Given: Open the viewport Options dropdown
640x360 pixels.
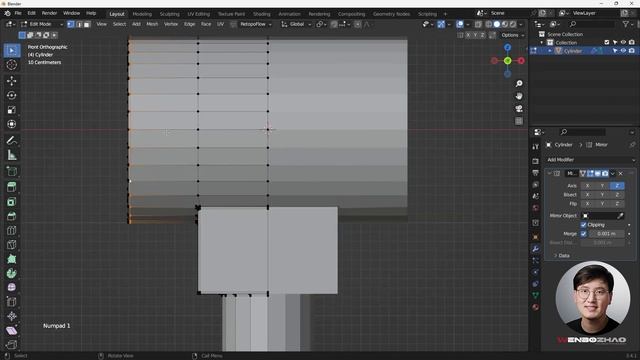Looking at the screenshot, I should click(x=512, y=36).
